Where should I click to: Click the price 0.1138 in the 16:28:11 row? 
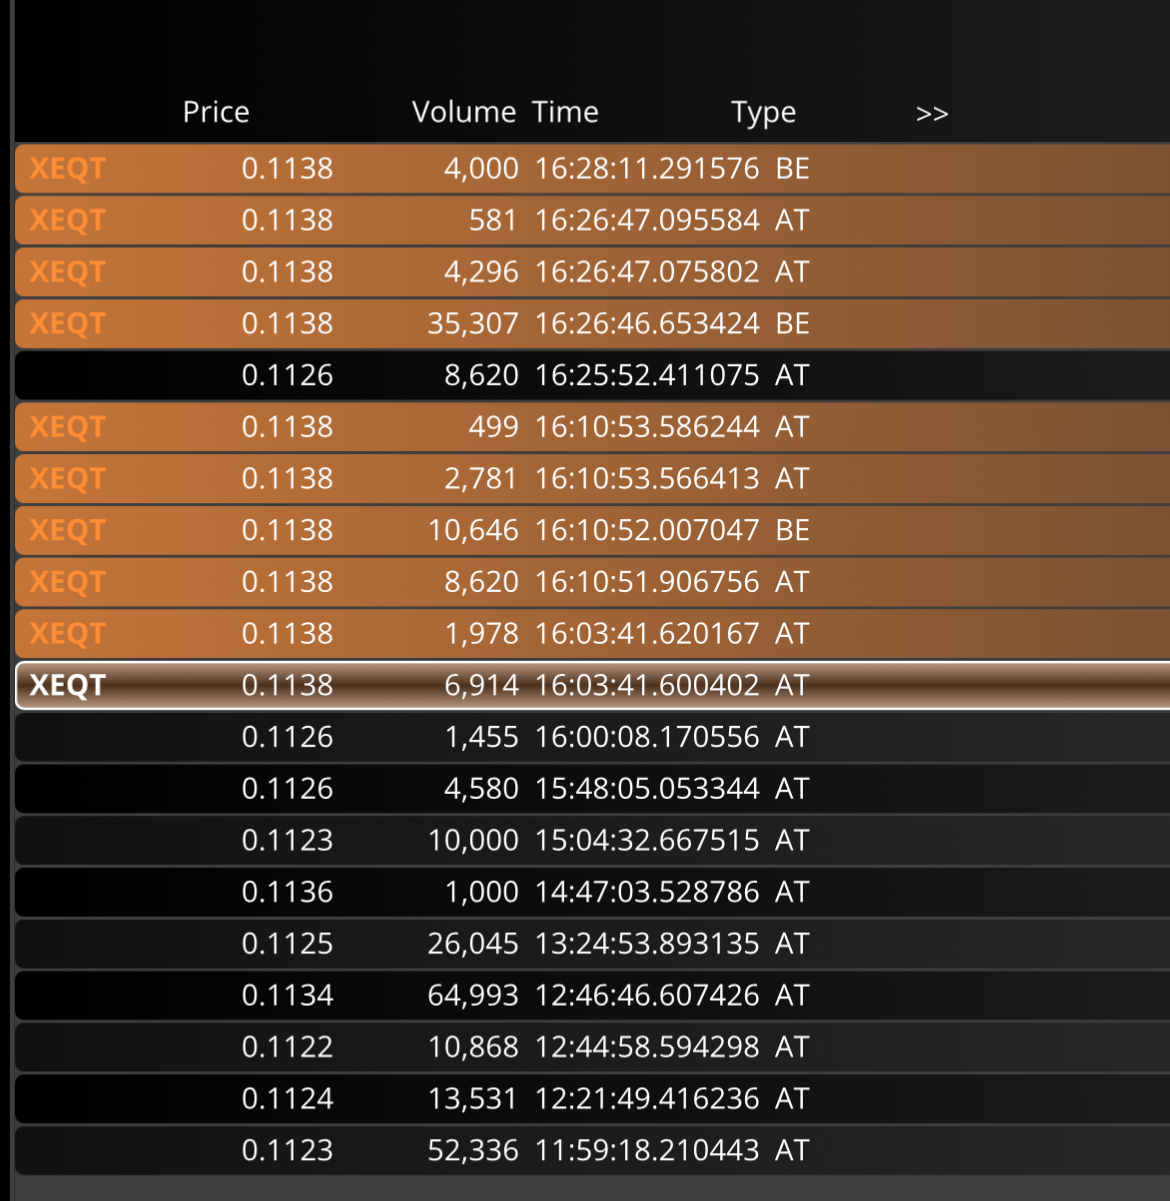pyautogui.click(x=287, y=168)
